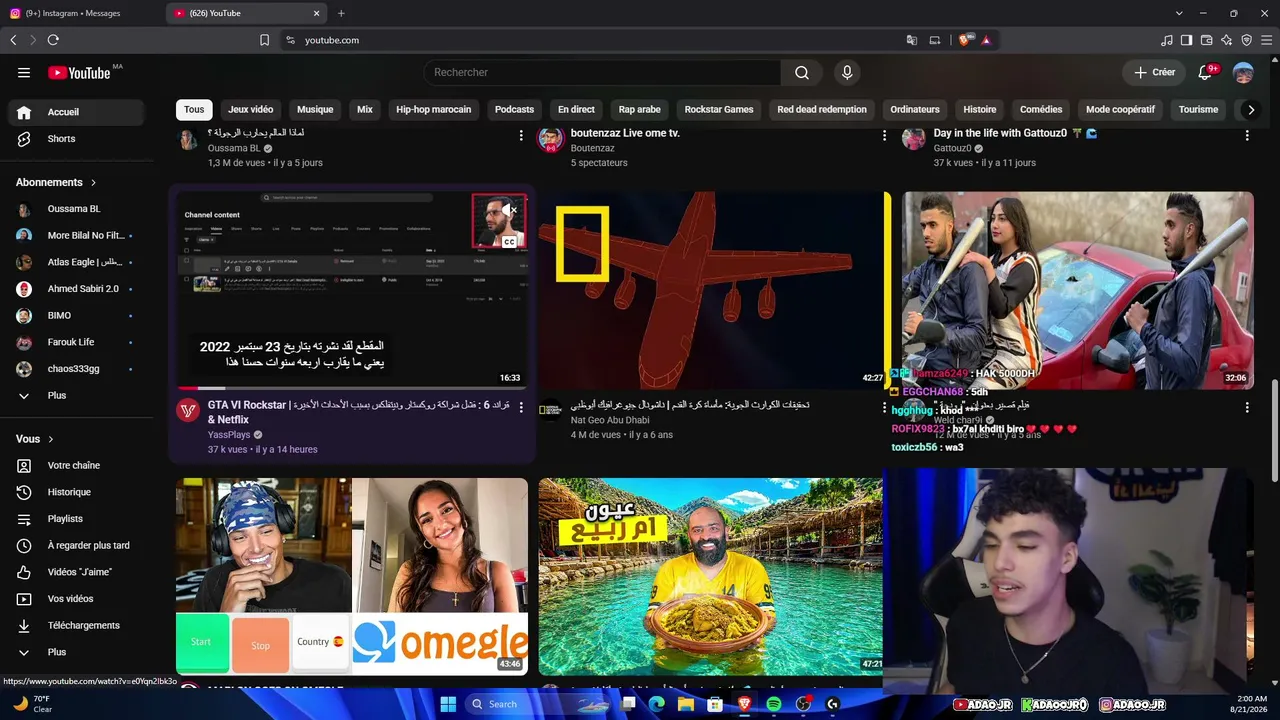Open Spotify from the taskbar
Screen dimensions: 1280x720
[774, 704]
